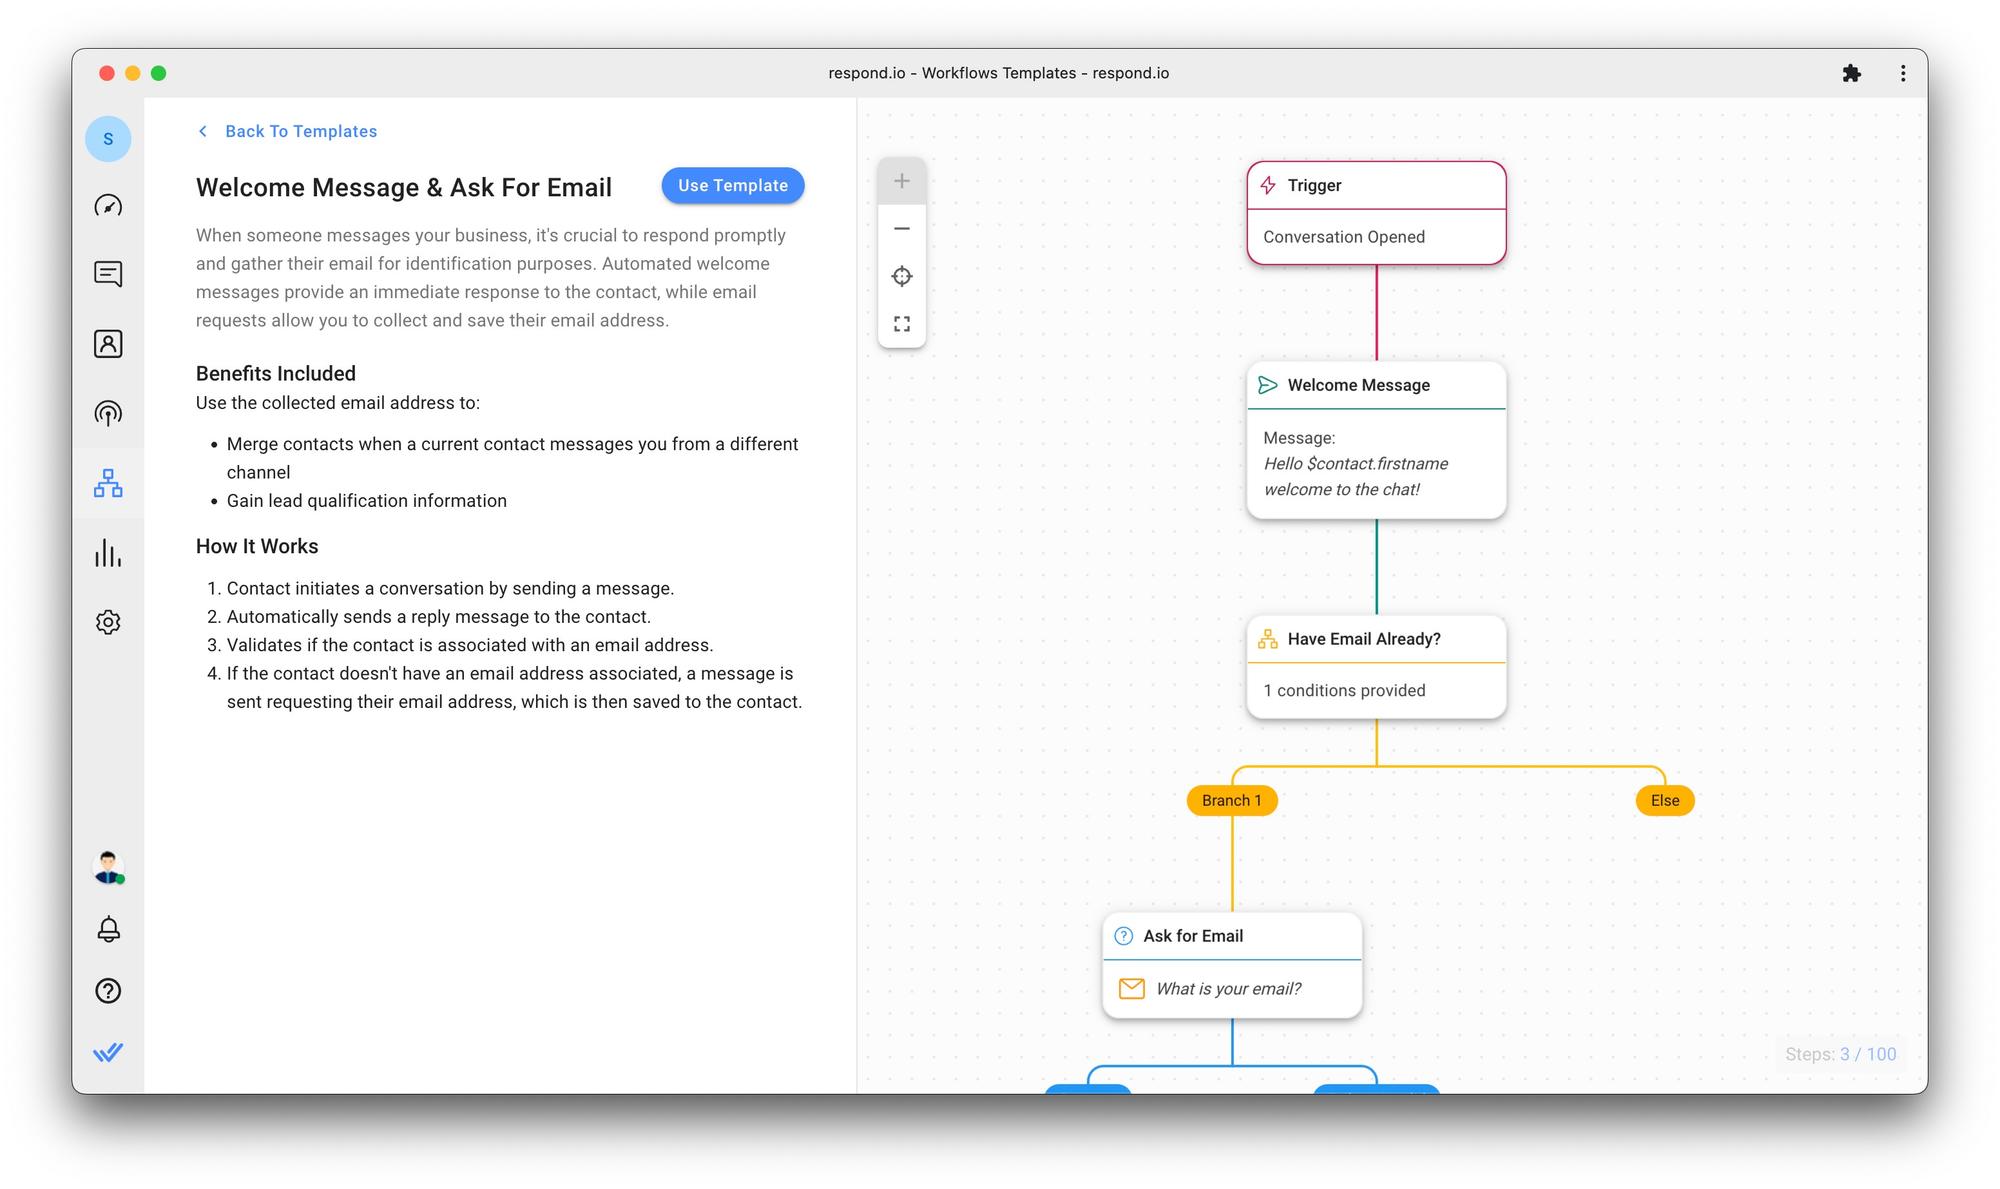This screenshot has height=1189, width=2000.
Task: Click the email icon inside Ask for Email node
Action: [x=1132, y=988]
